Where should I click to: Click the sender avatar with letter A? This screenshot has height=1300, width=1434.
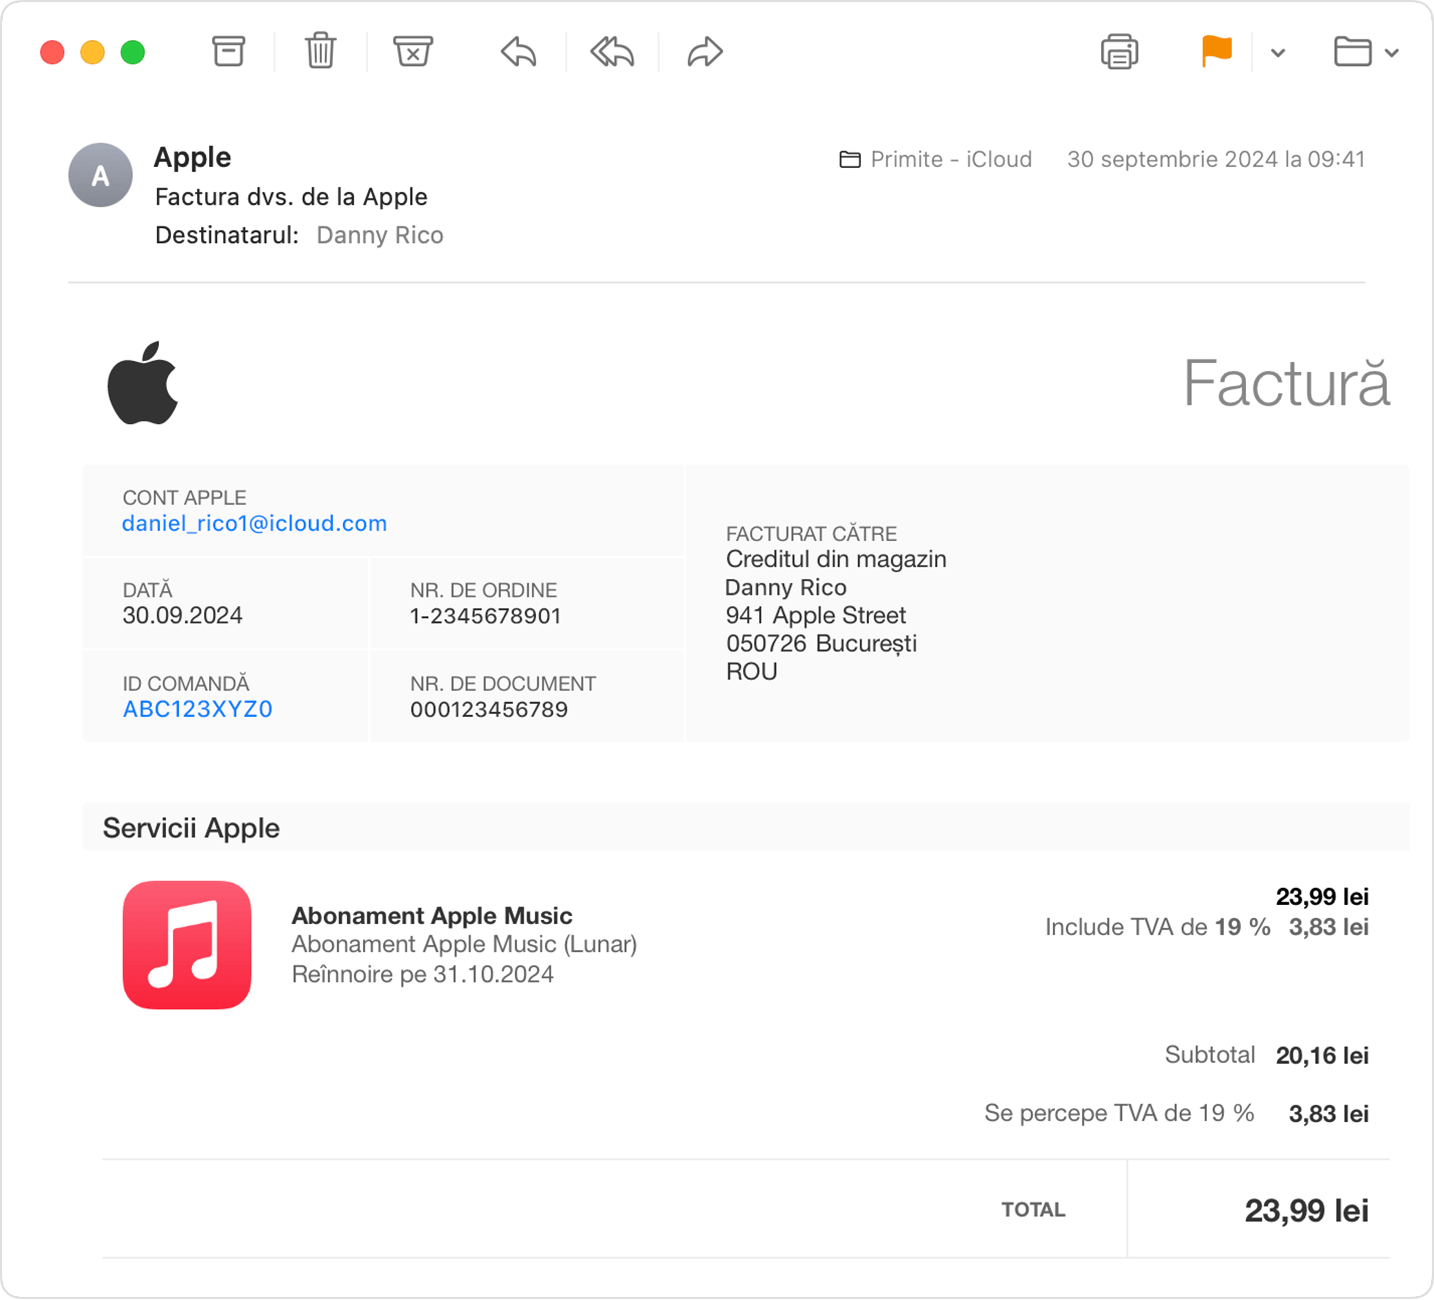(x=100, y=175)
